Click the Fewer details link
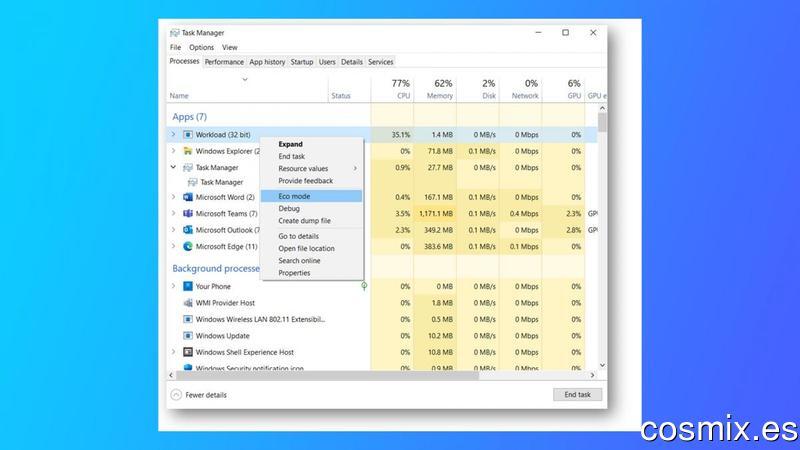This screenshot has width=800, height=450. 206,395
